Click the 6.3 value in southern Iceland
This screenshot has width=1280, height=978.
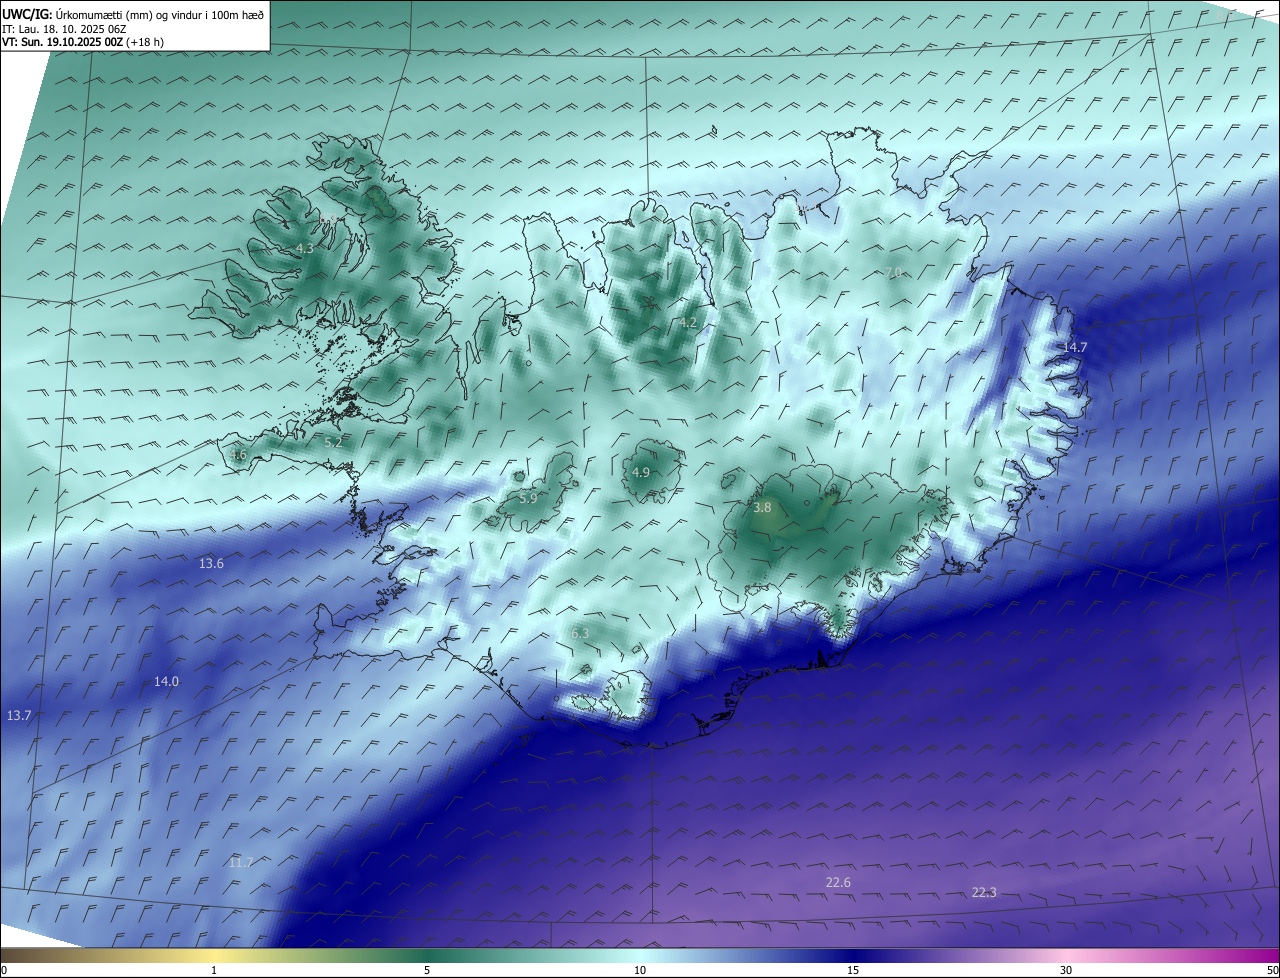coord(580,633)
